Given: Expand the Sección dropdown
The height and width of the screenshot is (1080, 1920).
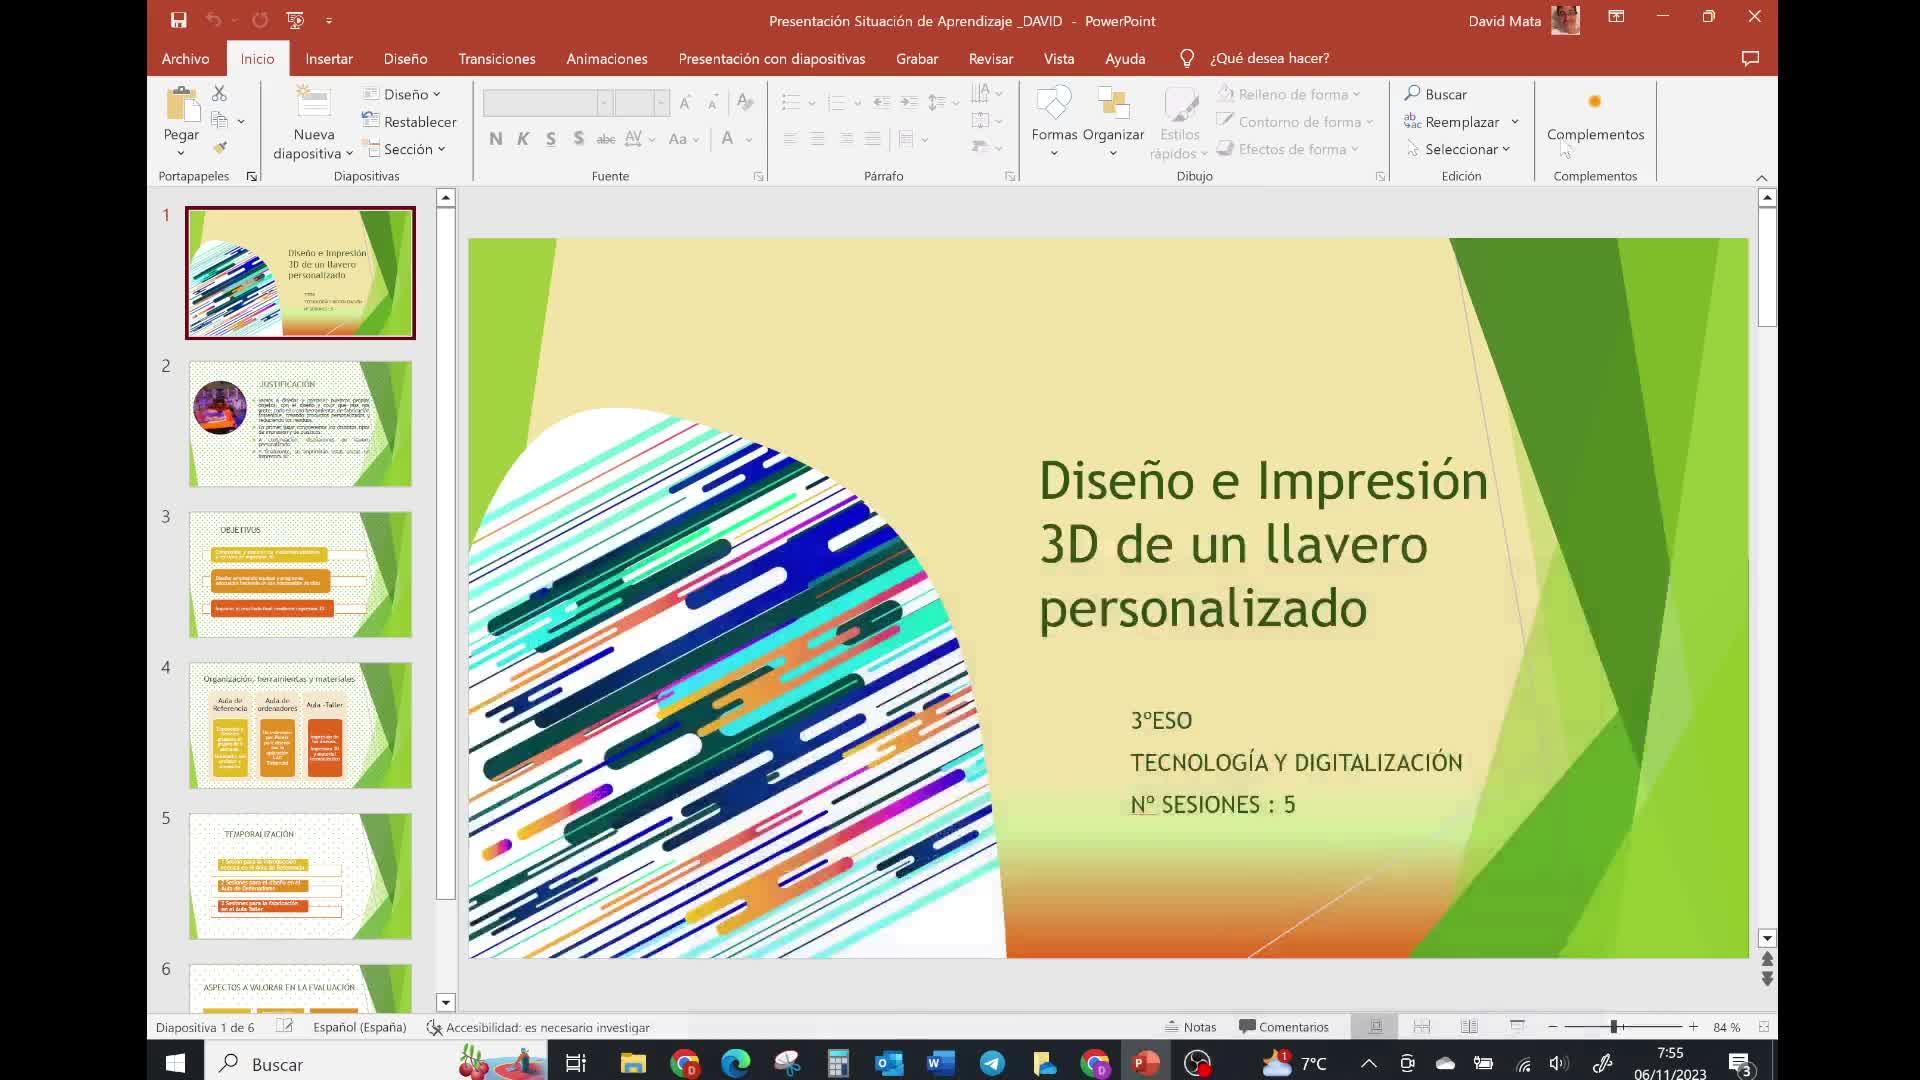Looking at the screenshot, I should (x=407, y=149).
